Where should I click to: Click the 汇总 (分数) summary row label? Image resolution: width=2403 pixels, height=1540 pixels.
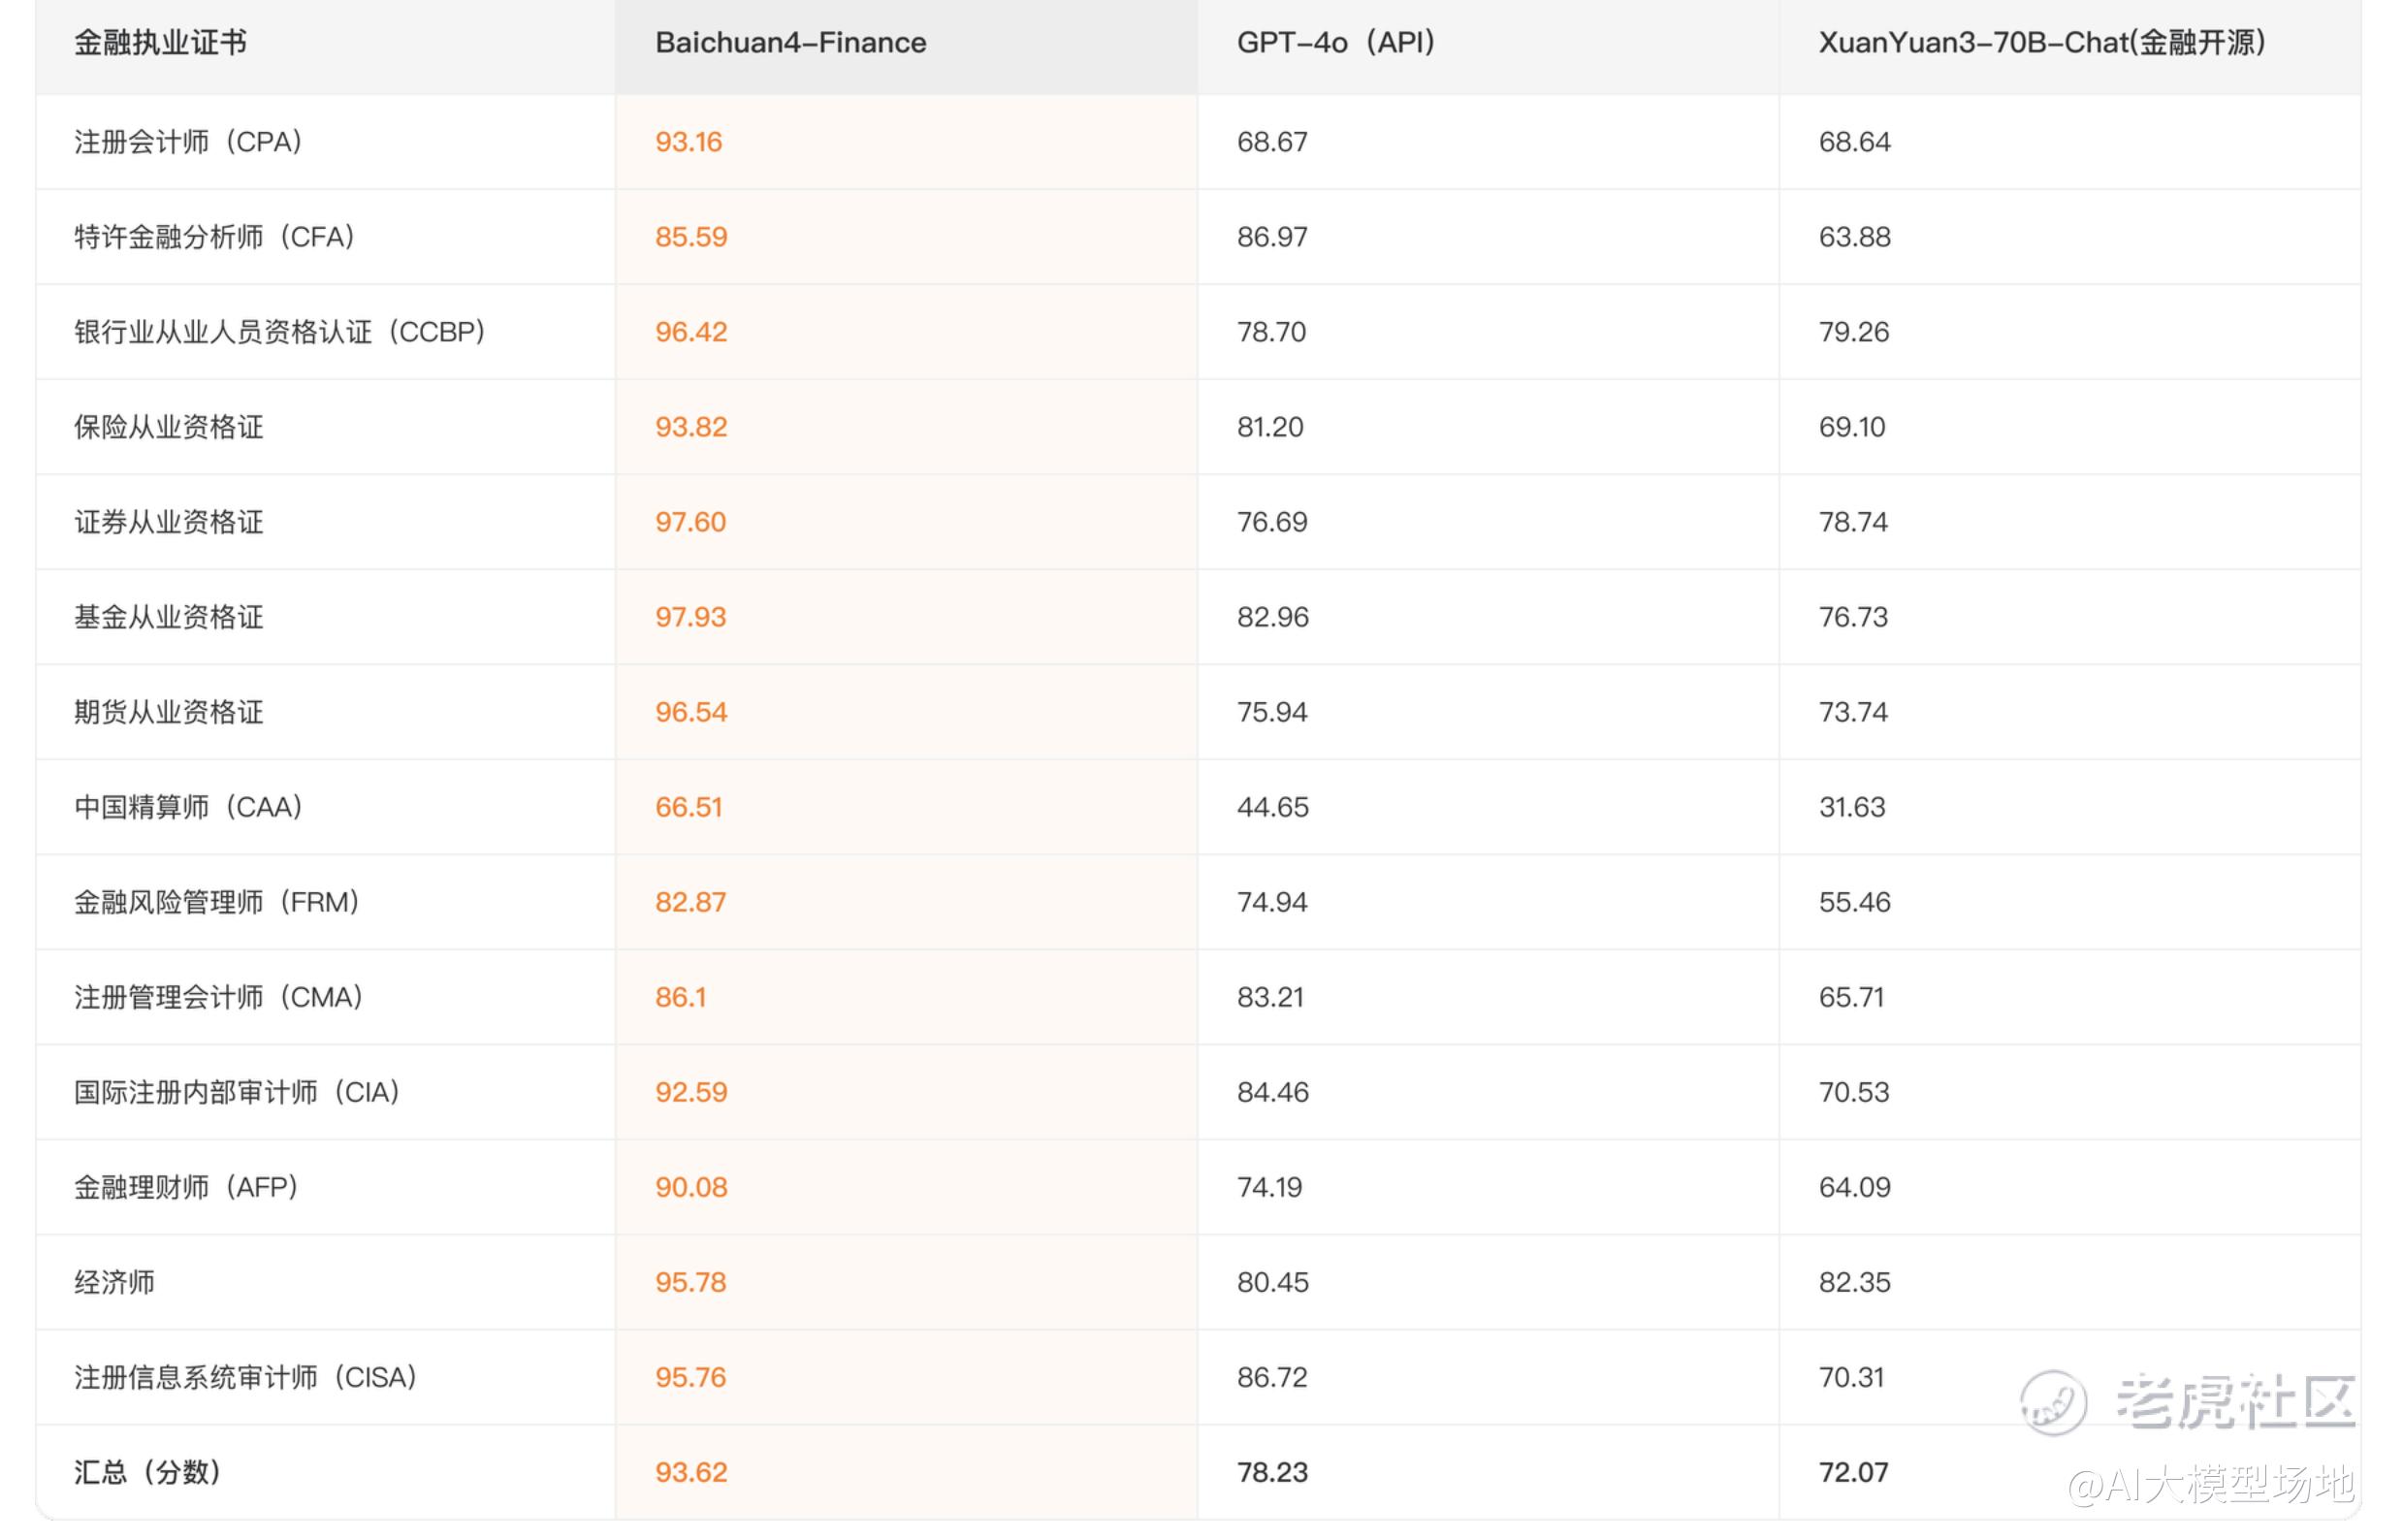click(148, 1472)
